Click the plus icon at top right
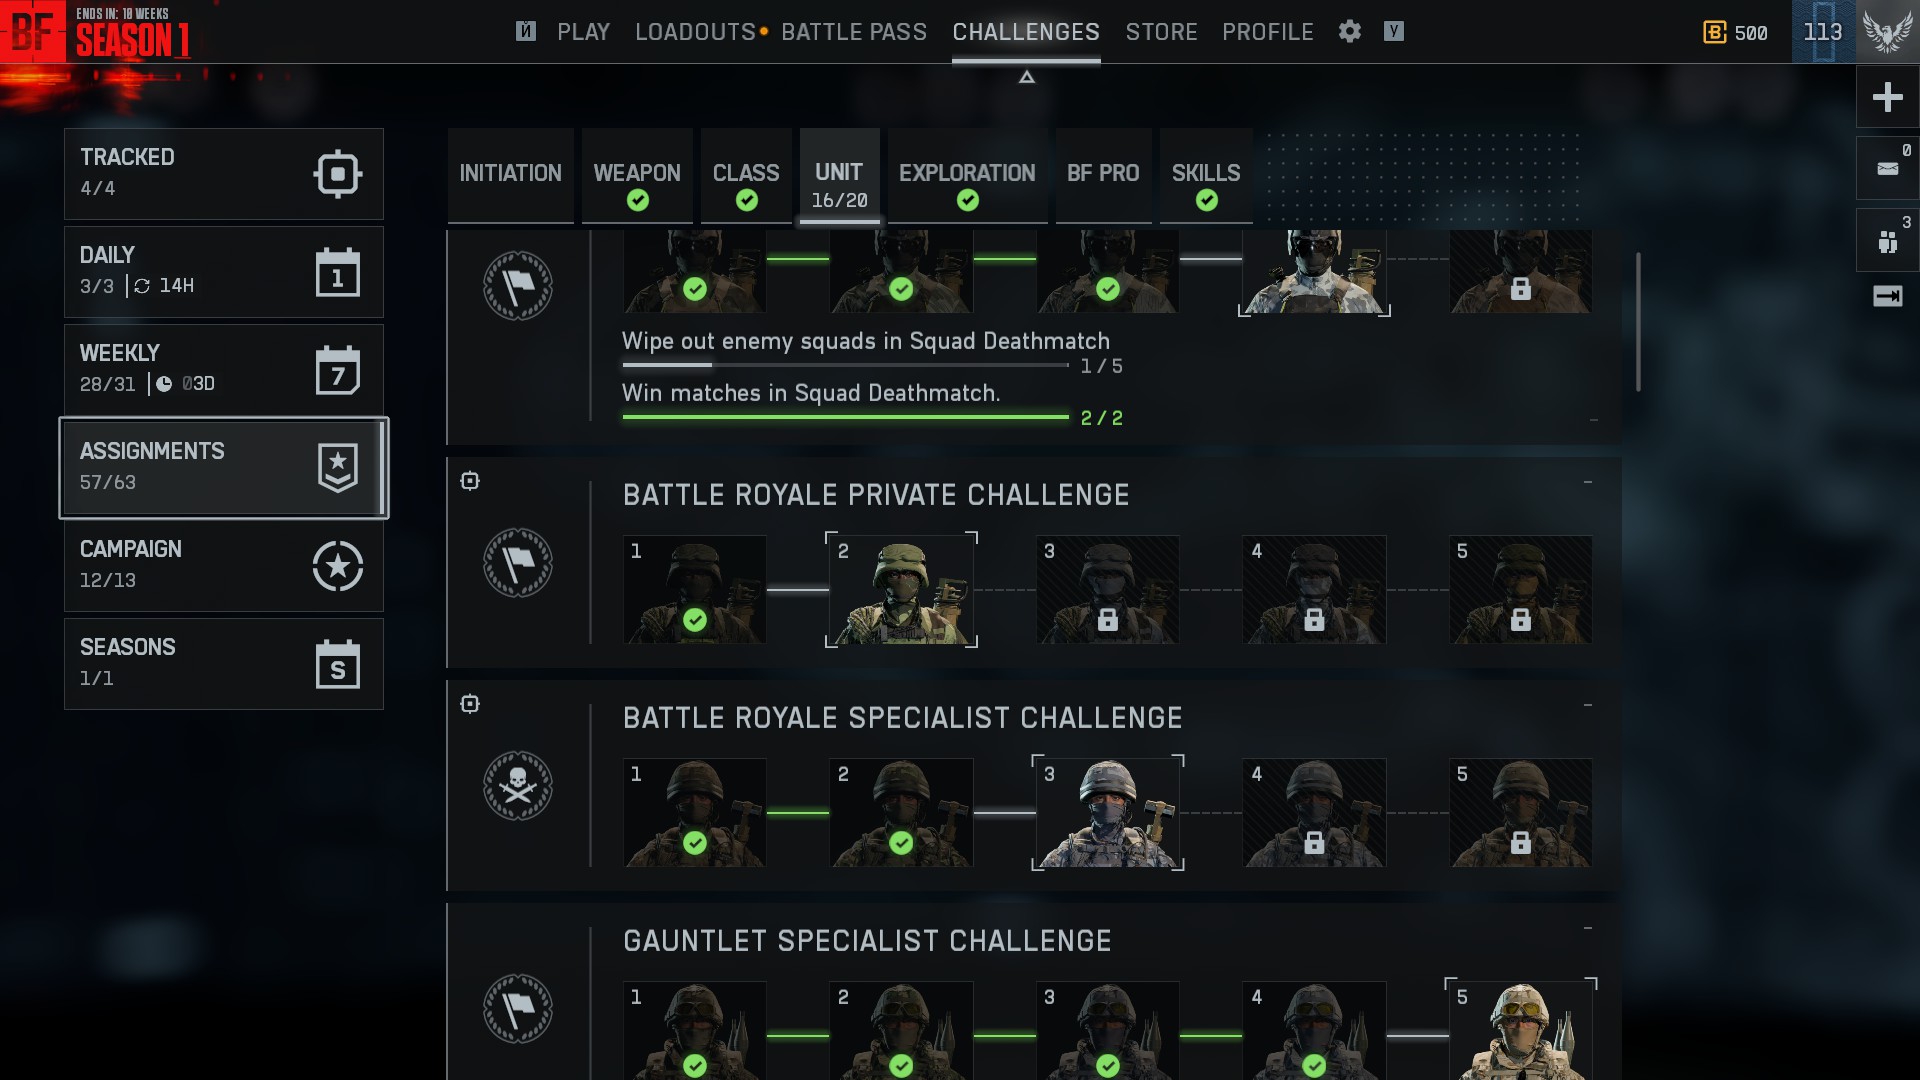Image resolution: width=1920 pixels, height=1080 pixels. pyautogui.click(x=1887, y=97)
